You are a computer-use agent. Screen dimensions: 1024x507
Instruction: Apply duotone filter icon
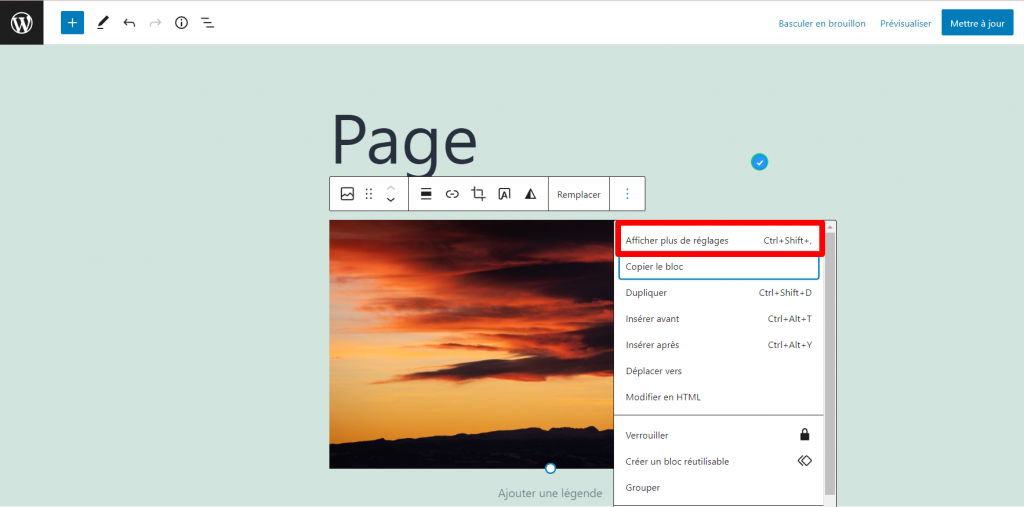[530, 194]
